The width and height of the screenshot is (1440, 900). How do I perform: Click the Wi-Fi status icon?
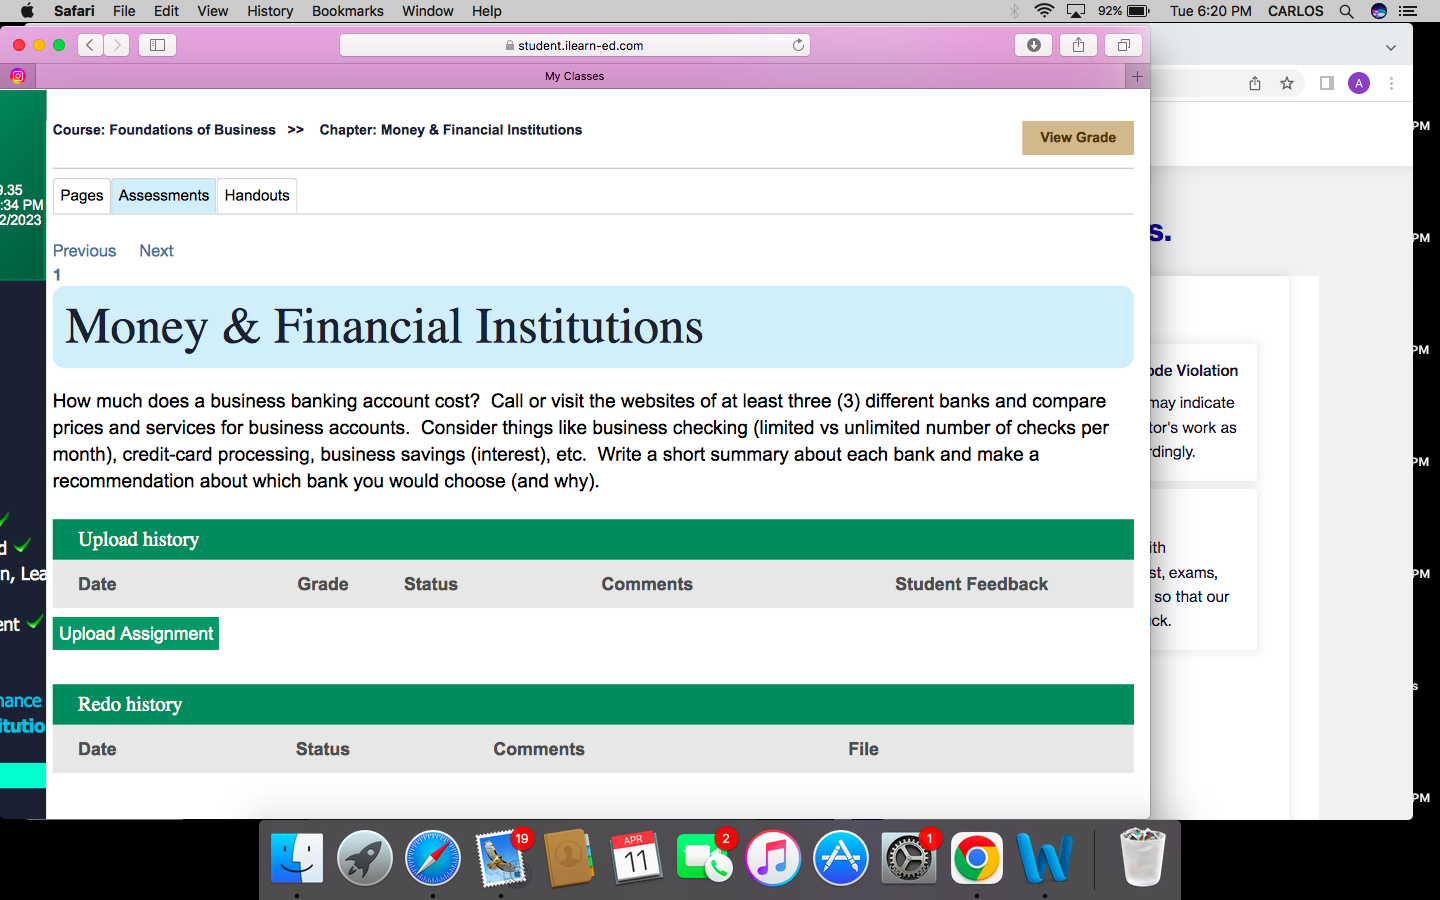point(1044,11)
